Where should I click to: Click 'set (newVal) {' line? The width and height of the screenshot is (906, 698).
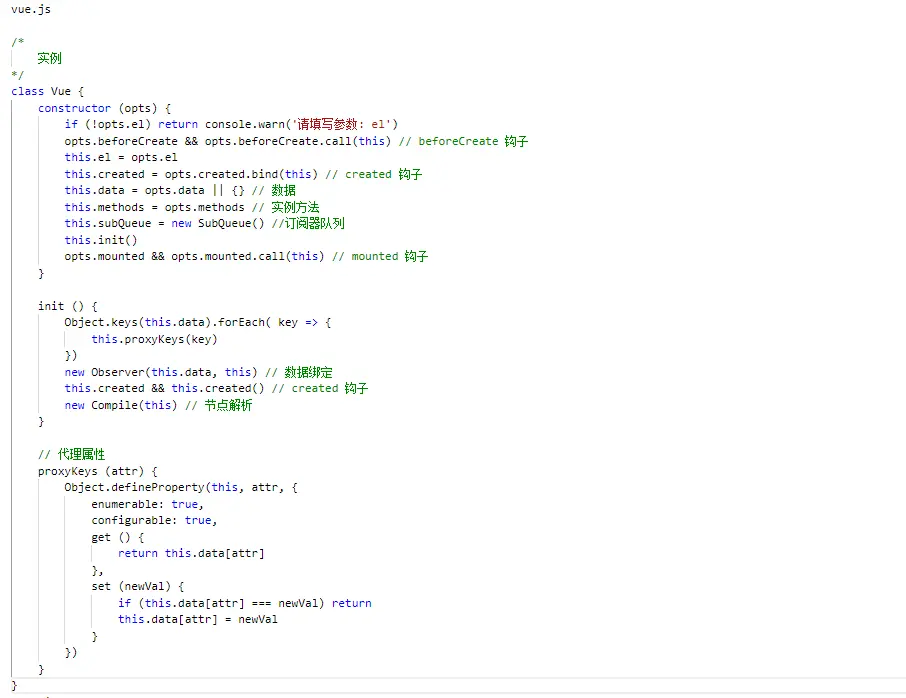click(x=138, y=586)
